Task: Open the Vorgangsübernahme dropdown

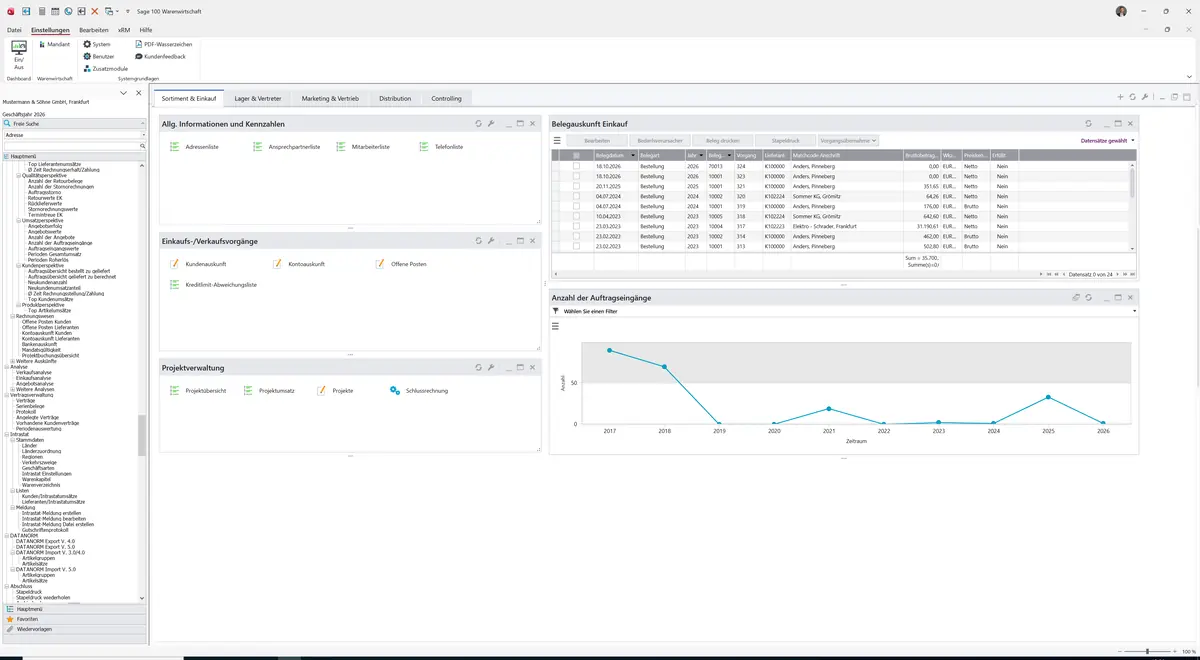Action: pos(848,141)
